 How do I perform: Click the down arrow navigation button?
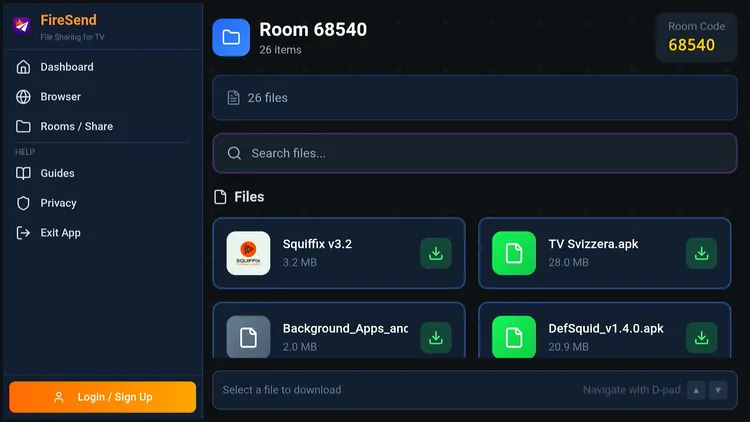click(718, 390)
